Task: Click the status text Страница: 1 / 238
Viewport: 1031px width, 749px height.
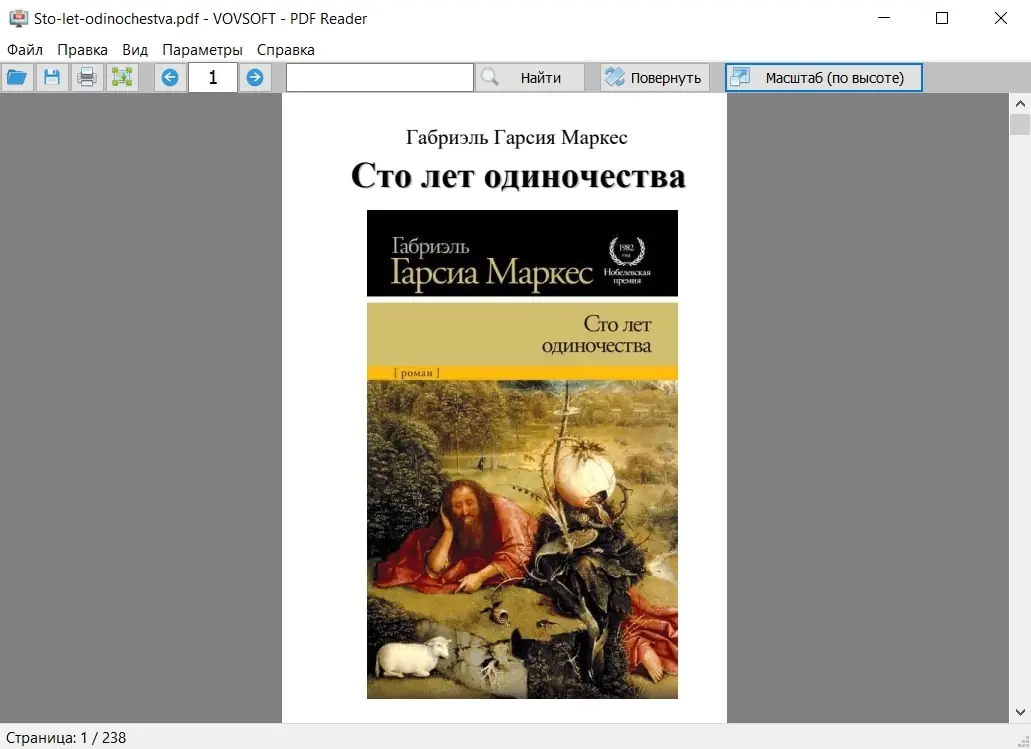Action: click(66, 738)
